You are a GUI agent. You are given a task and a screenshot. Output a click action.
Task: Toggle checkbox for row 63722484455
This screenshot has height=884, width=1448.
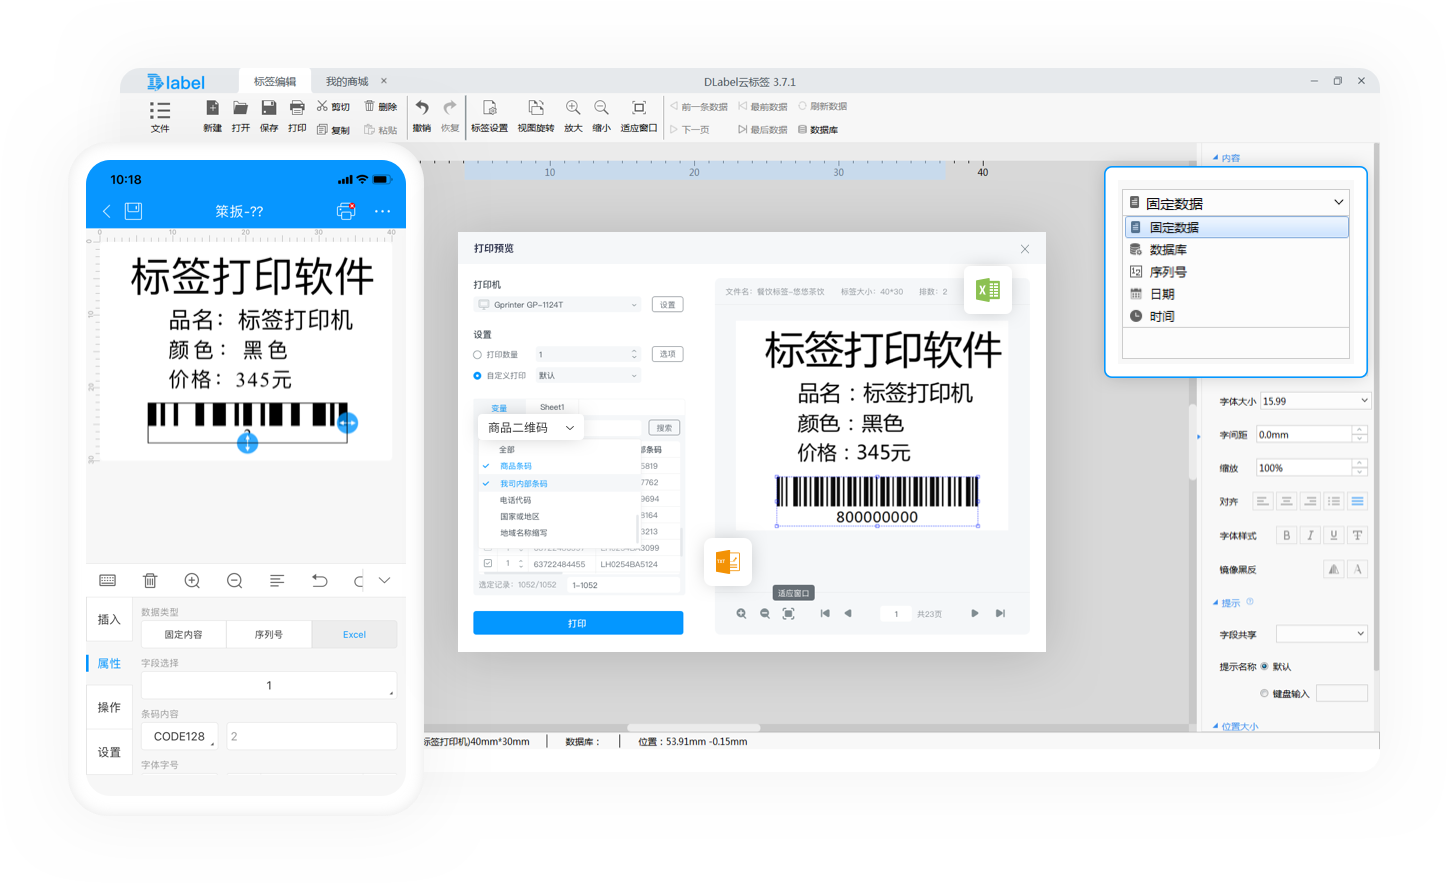pos(488,564)
